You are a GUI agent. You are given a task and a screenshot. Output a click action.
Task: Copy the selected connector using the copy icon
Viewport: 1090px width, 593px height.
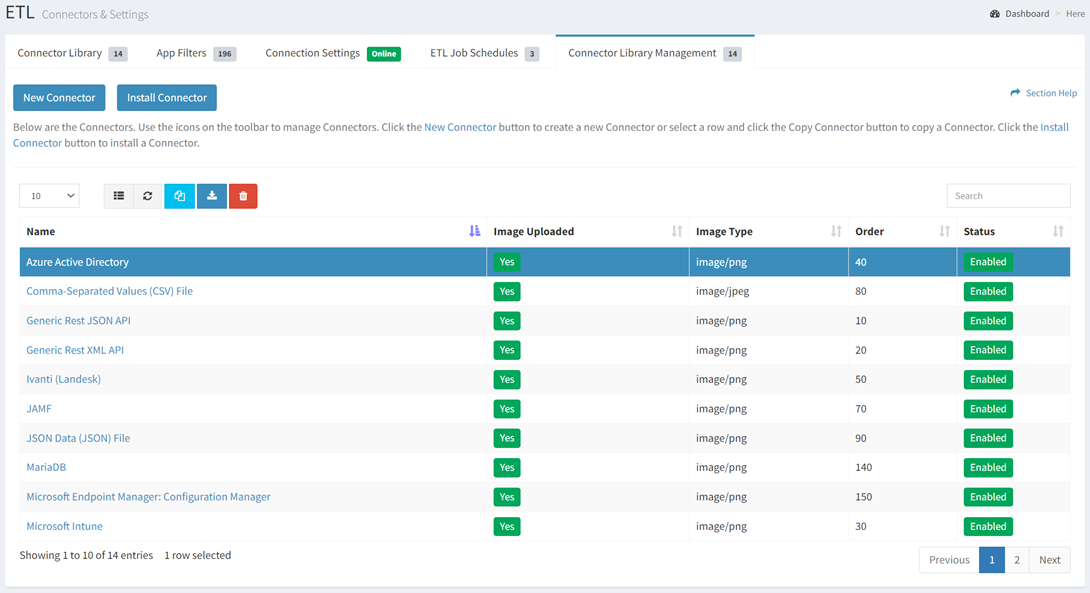[x=179, y=196]
